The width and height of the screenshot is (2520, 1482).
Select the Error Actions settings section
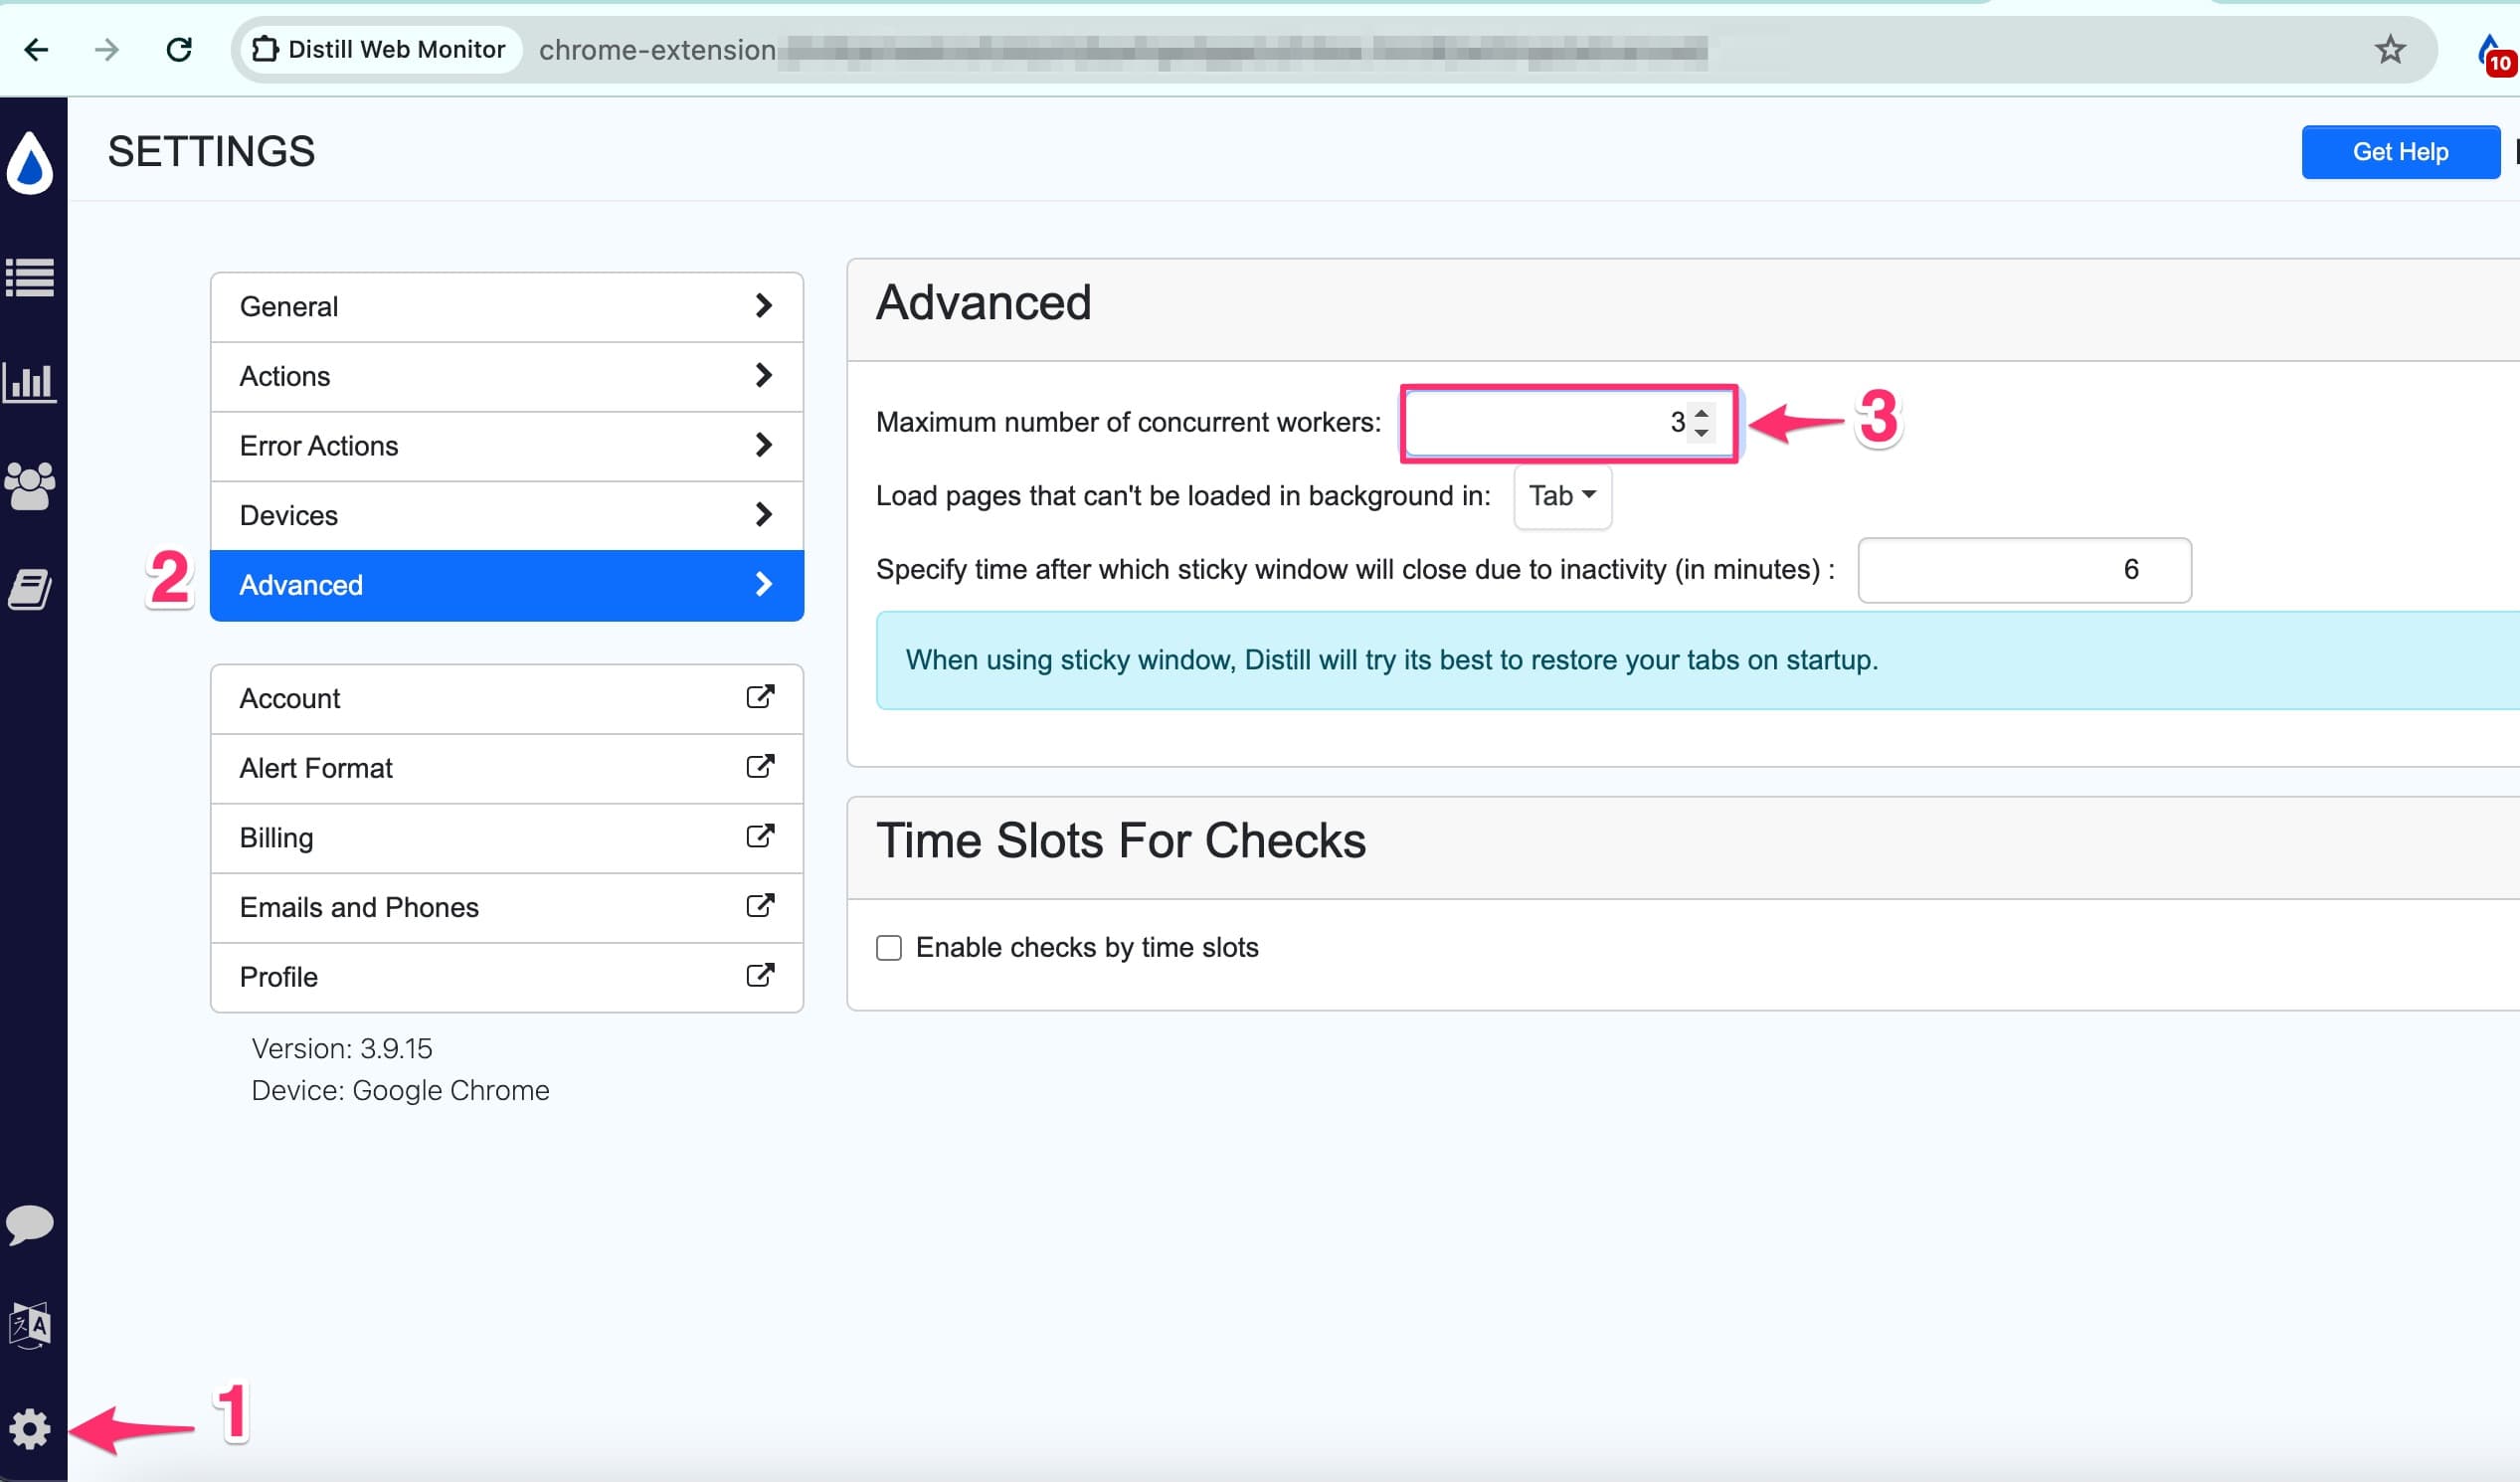coord(507,446)
